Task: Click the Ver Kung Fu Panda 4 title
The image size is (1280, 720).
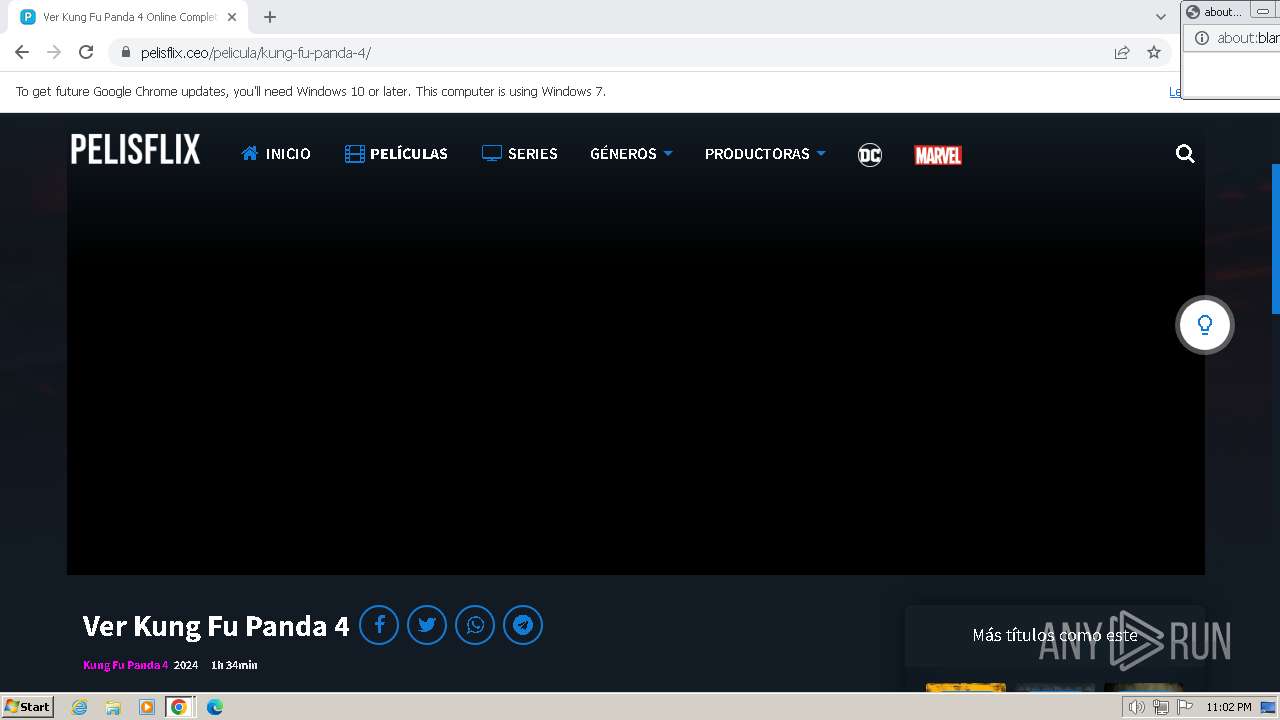Action: [216, 626]
